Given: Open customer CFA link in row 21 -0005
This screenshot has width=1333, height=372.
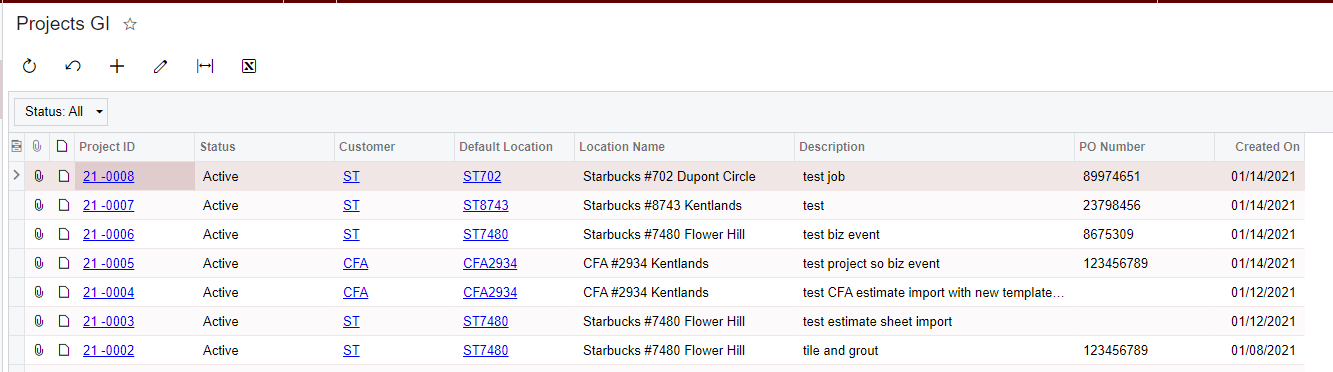Looking at the screenshot, I should (355, 264).
